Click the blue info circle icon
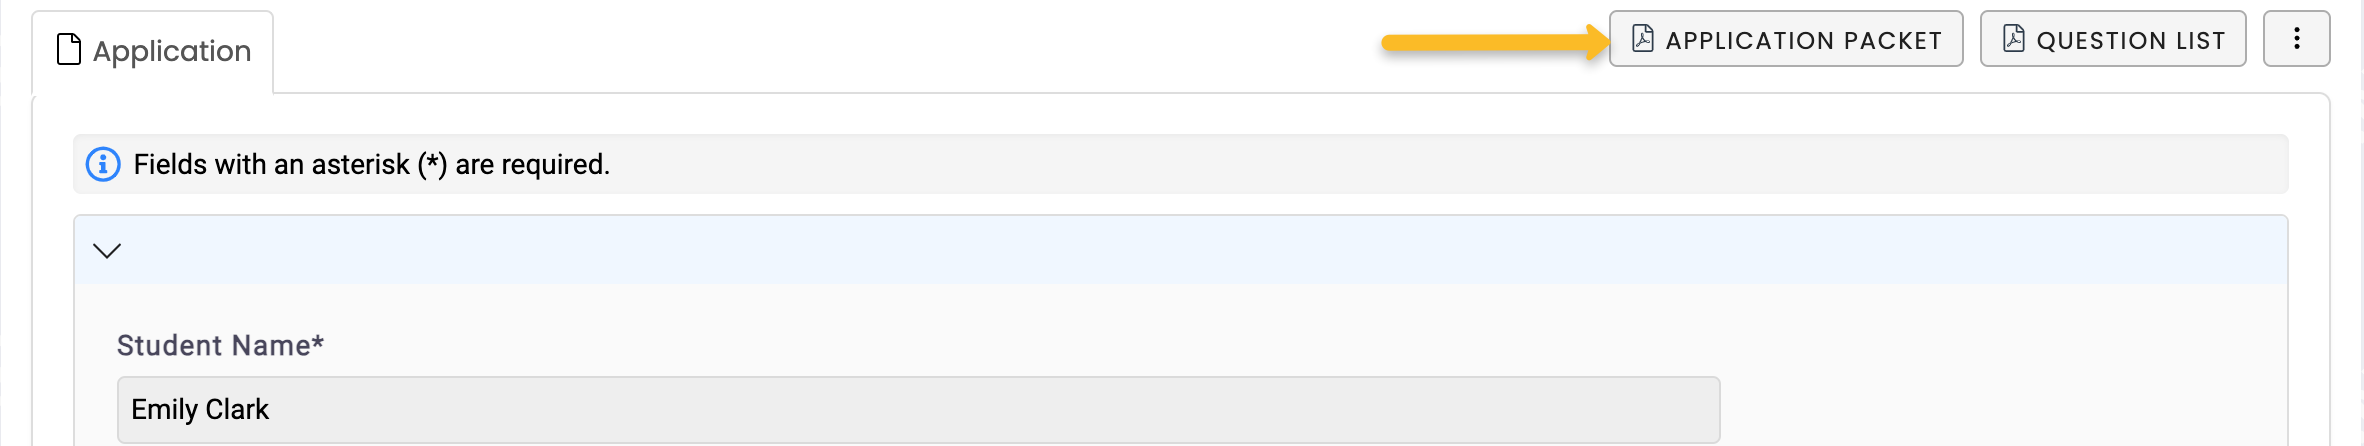Viewport: 2364px width, 446px height. pyautogui.click(x=103, y=164)
